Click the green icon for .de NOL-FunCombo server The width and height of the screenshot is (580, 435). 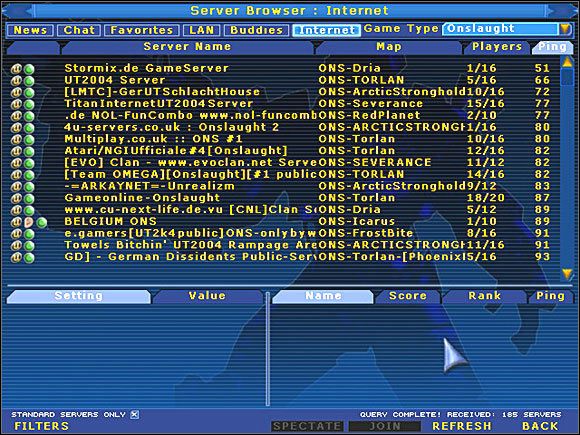coord(29,116)
